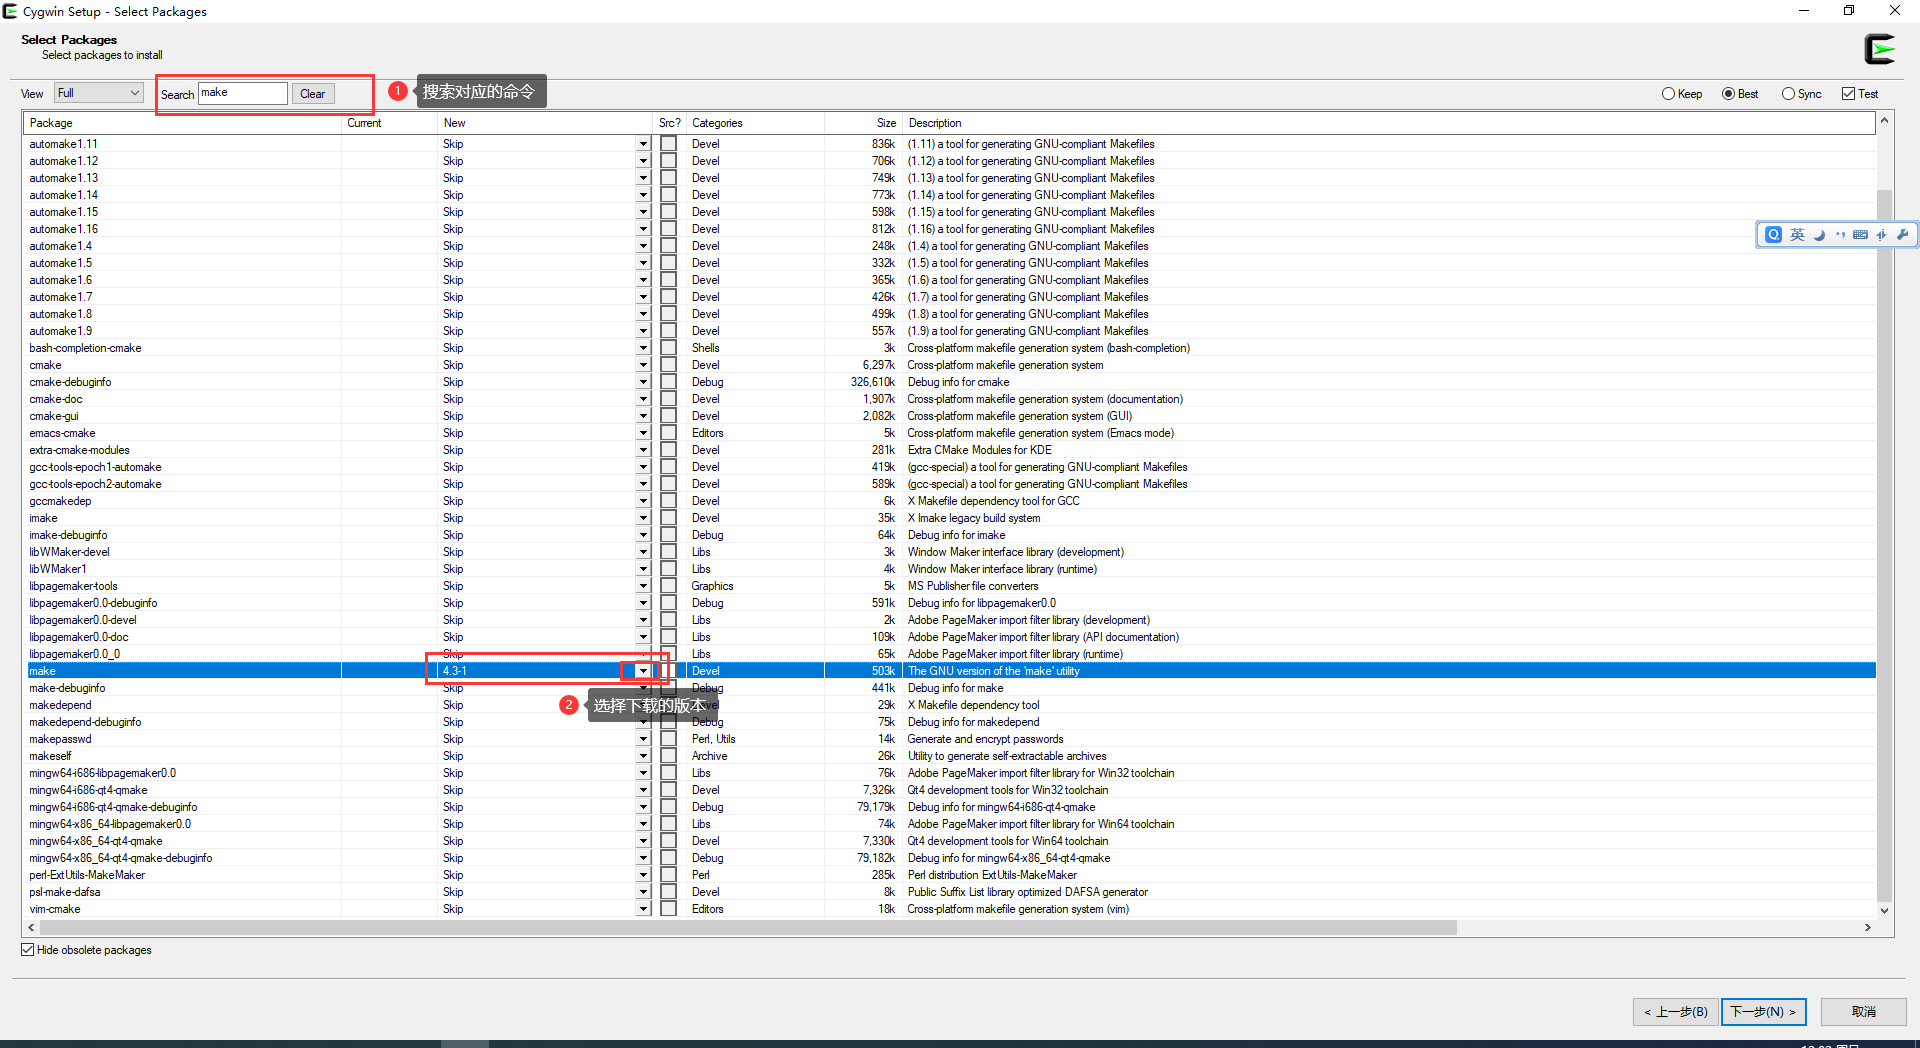
Task: Click the scroll left arrow at list bottom
Action: point(32,927)
